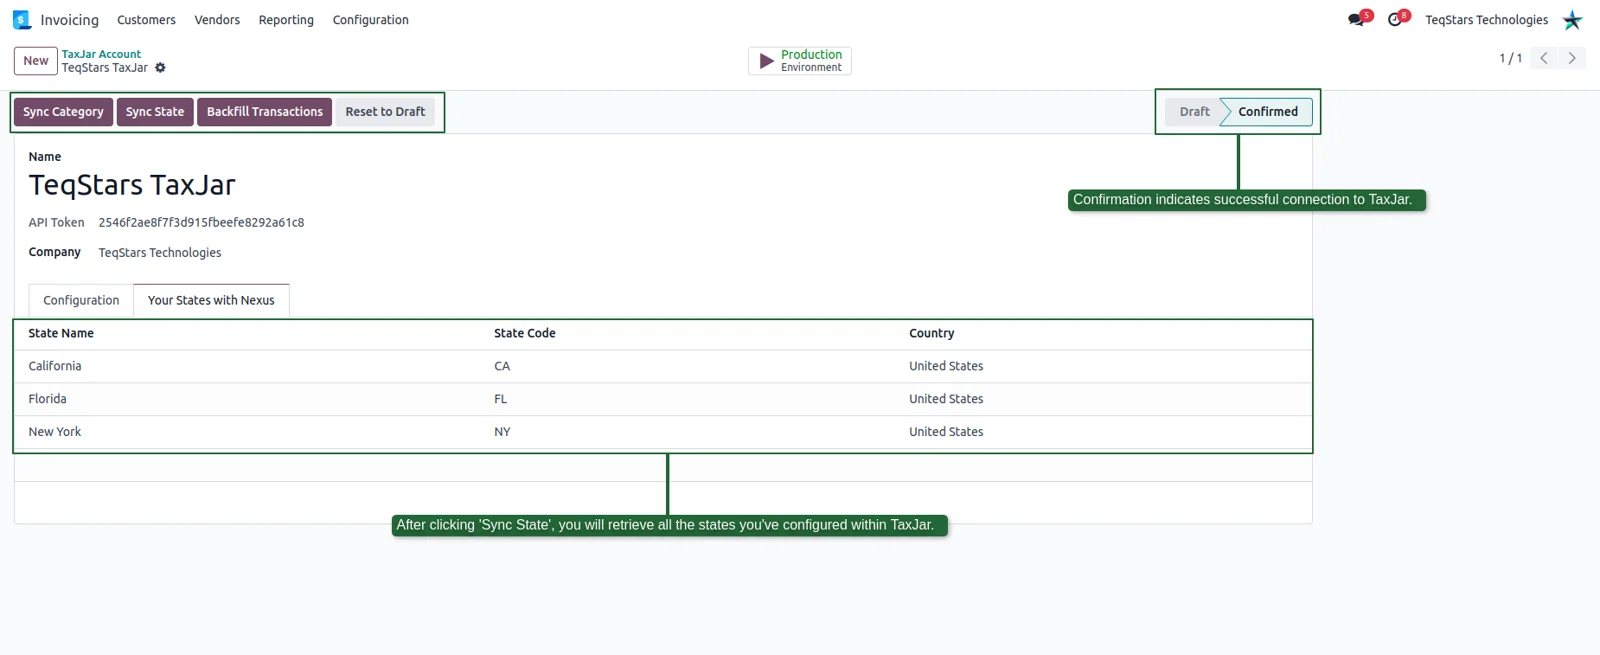Click the TeqStars TaxJar name field
The height and width of the screenshot is (655, 1600).
(132, 185)
